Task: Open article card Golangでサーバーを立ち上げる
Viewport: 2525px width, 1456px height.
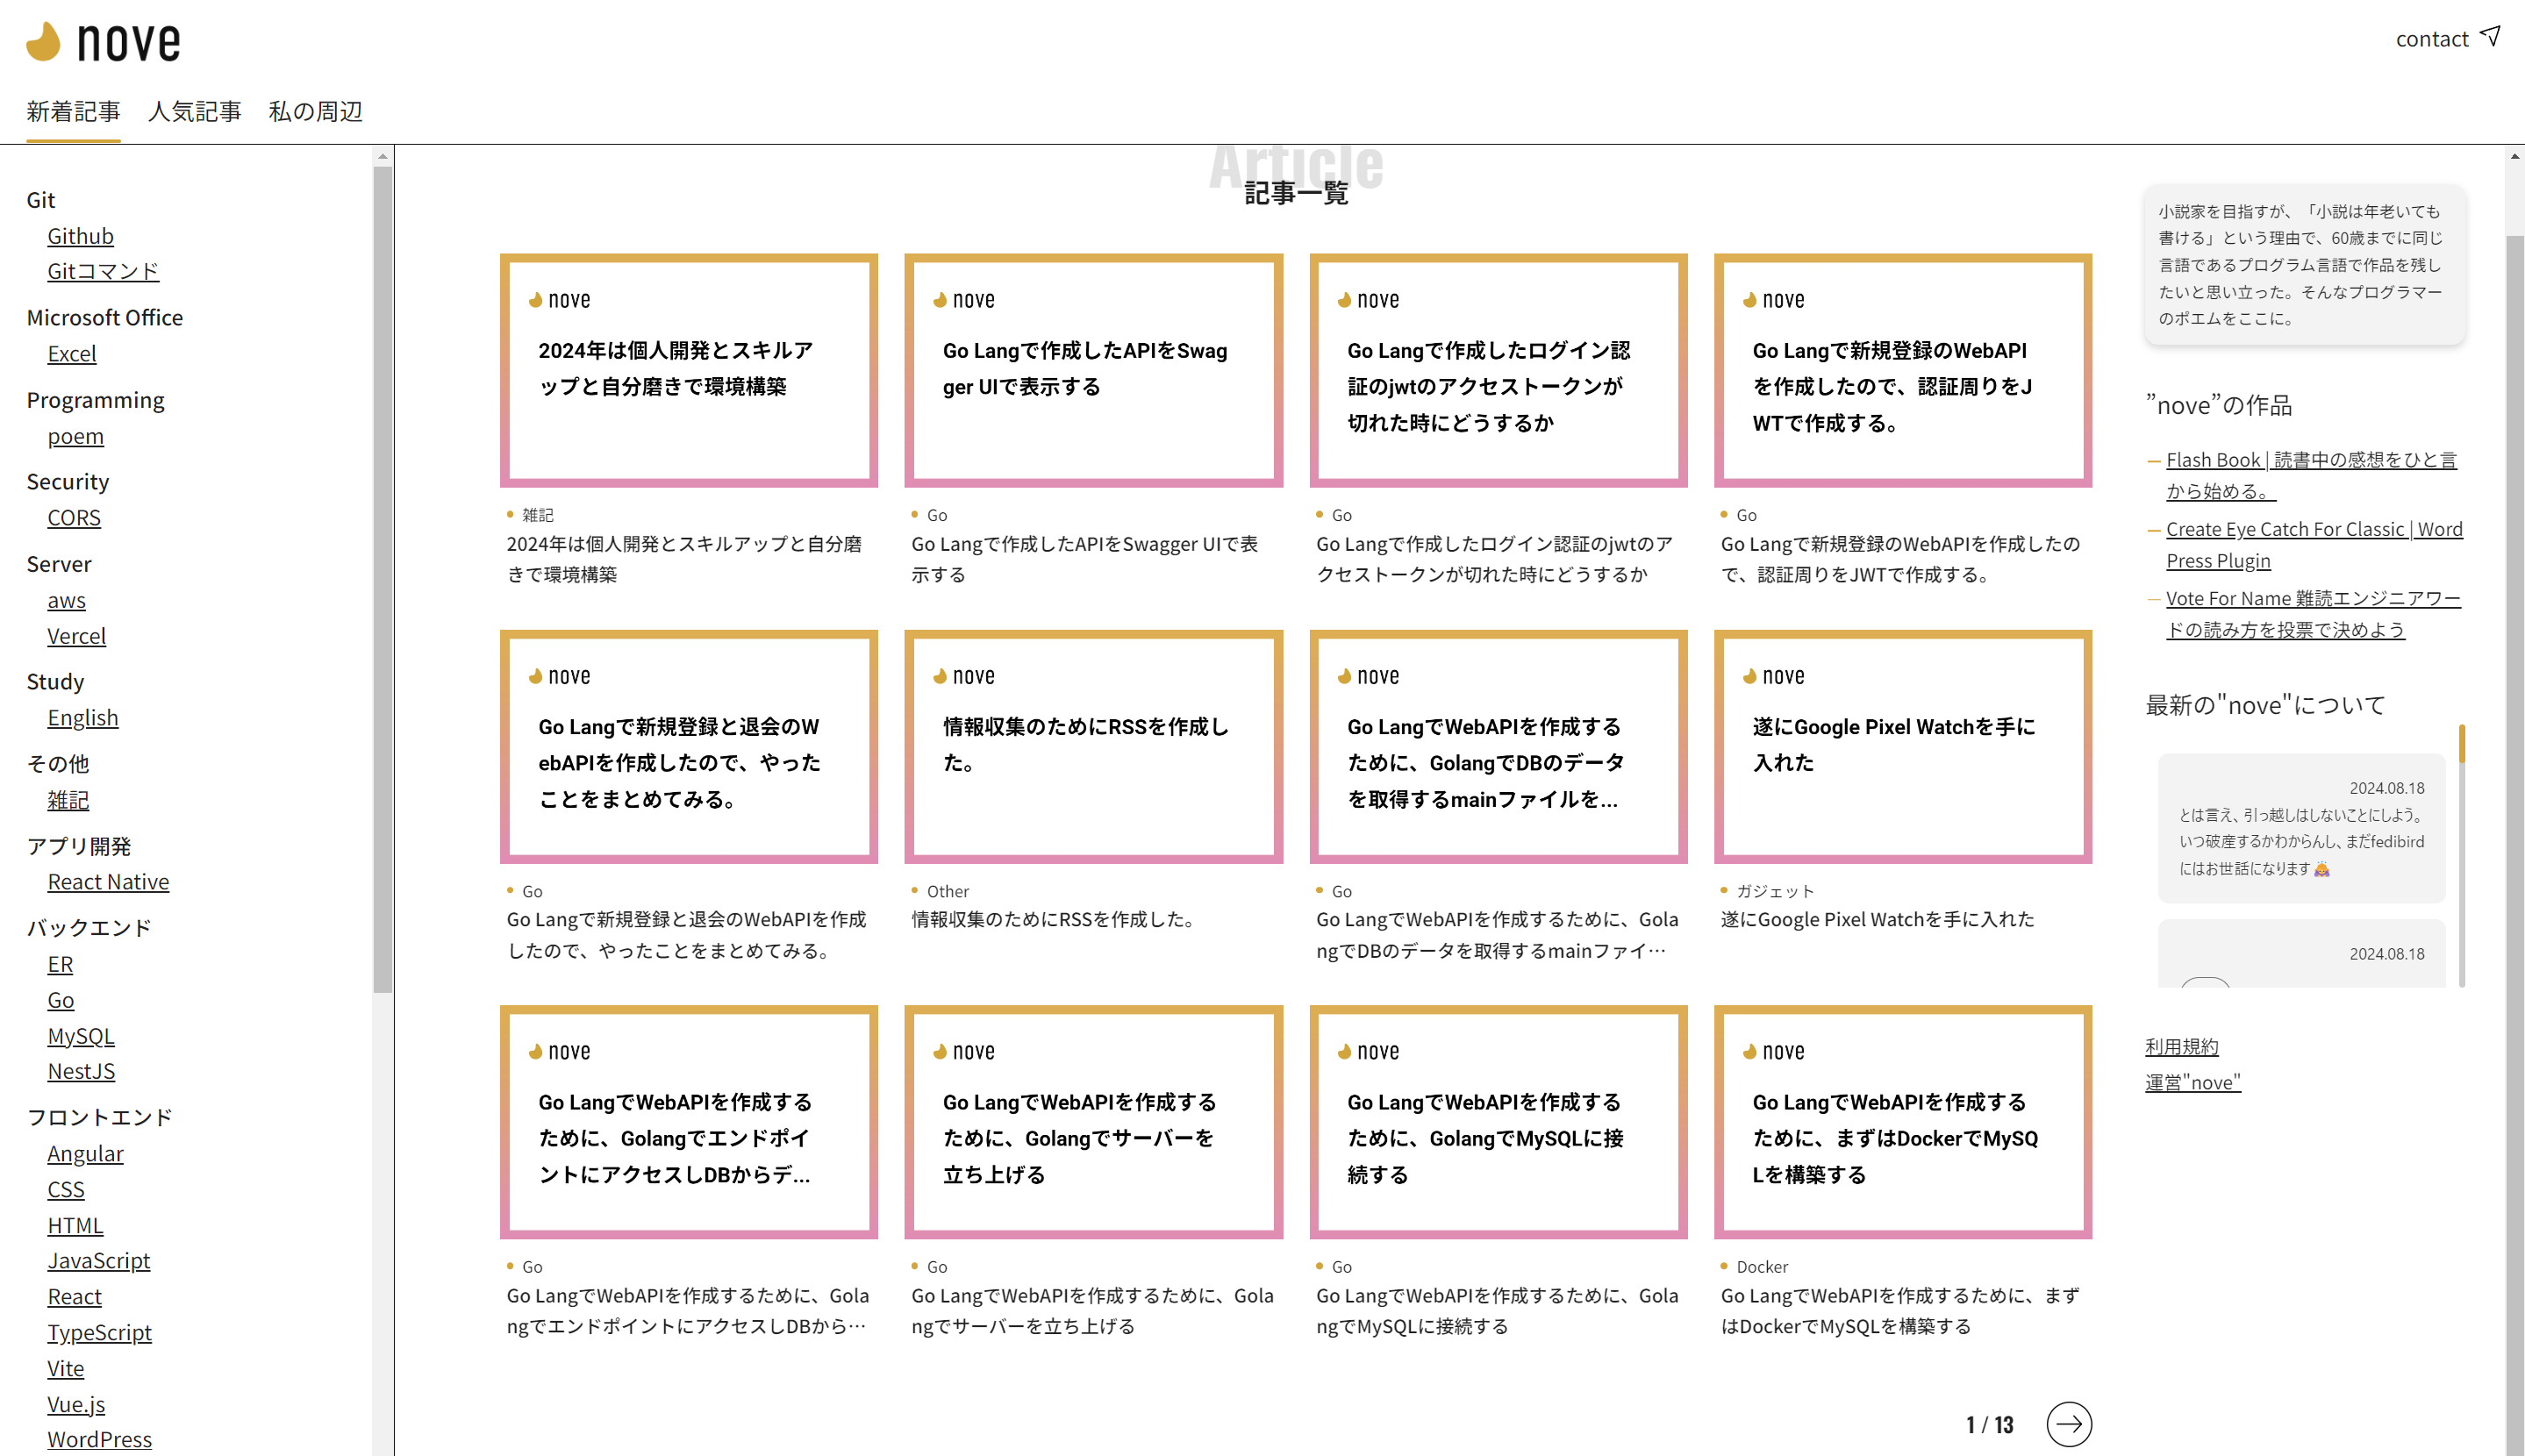Action: point(1093,1122)
